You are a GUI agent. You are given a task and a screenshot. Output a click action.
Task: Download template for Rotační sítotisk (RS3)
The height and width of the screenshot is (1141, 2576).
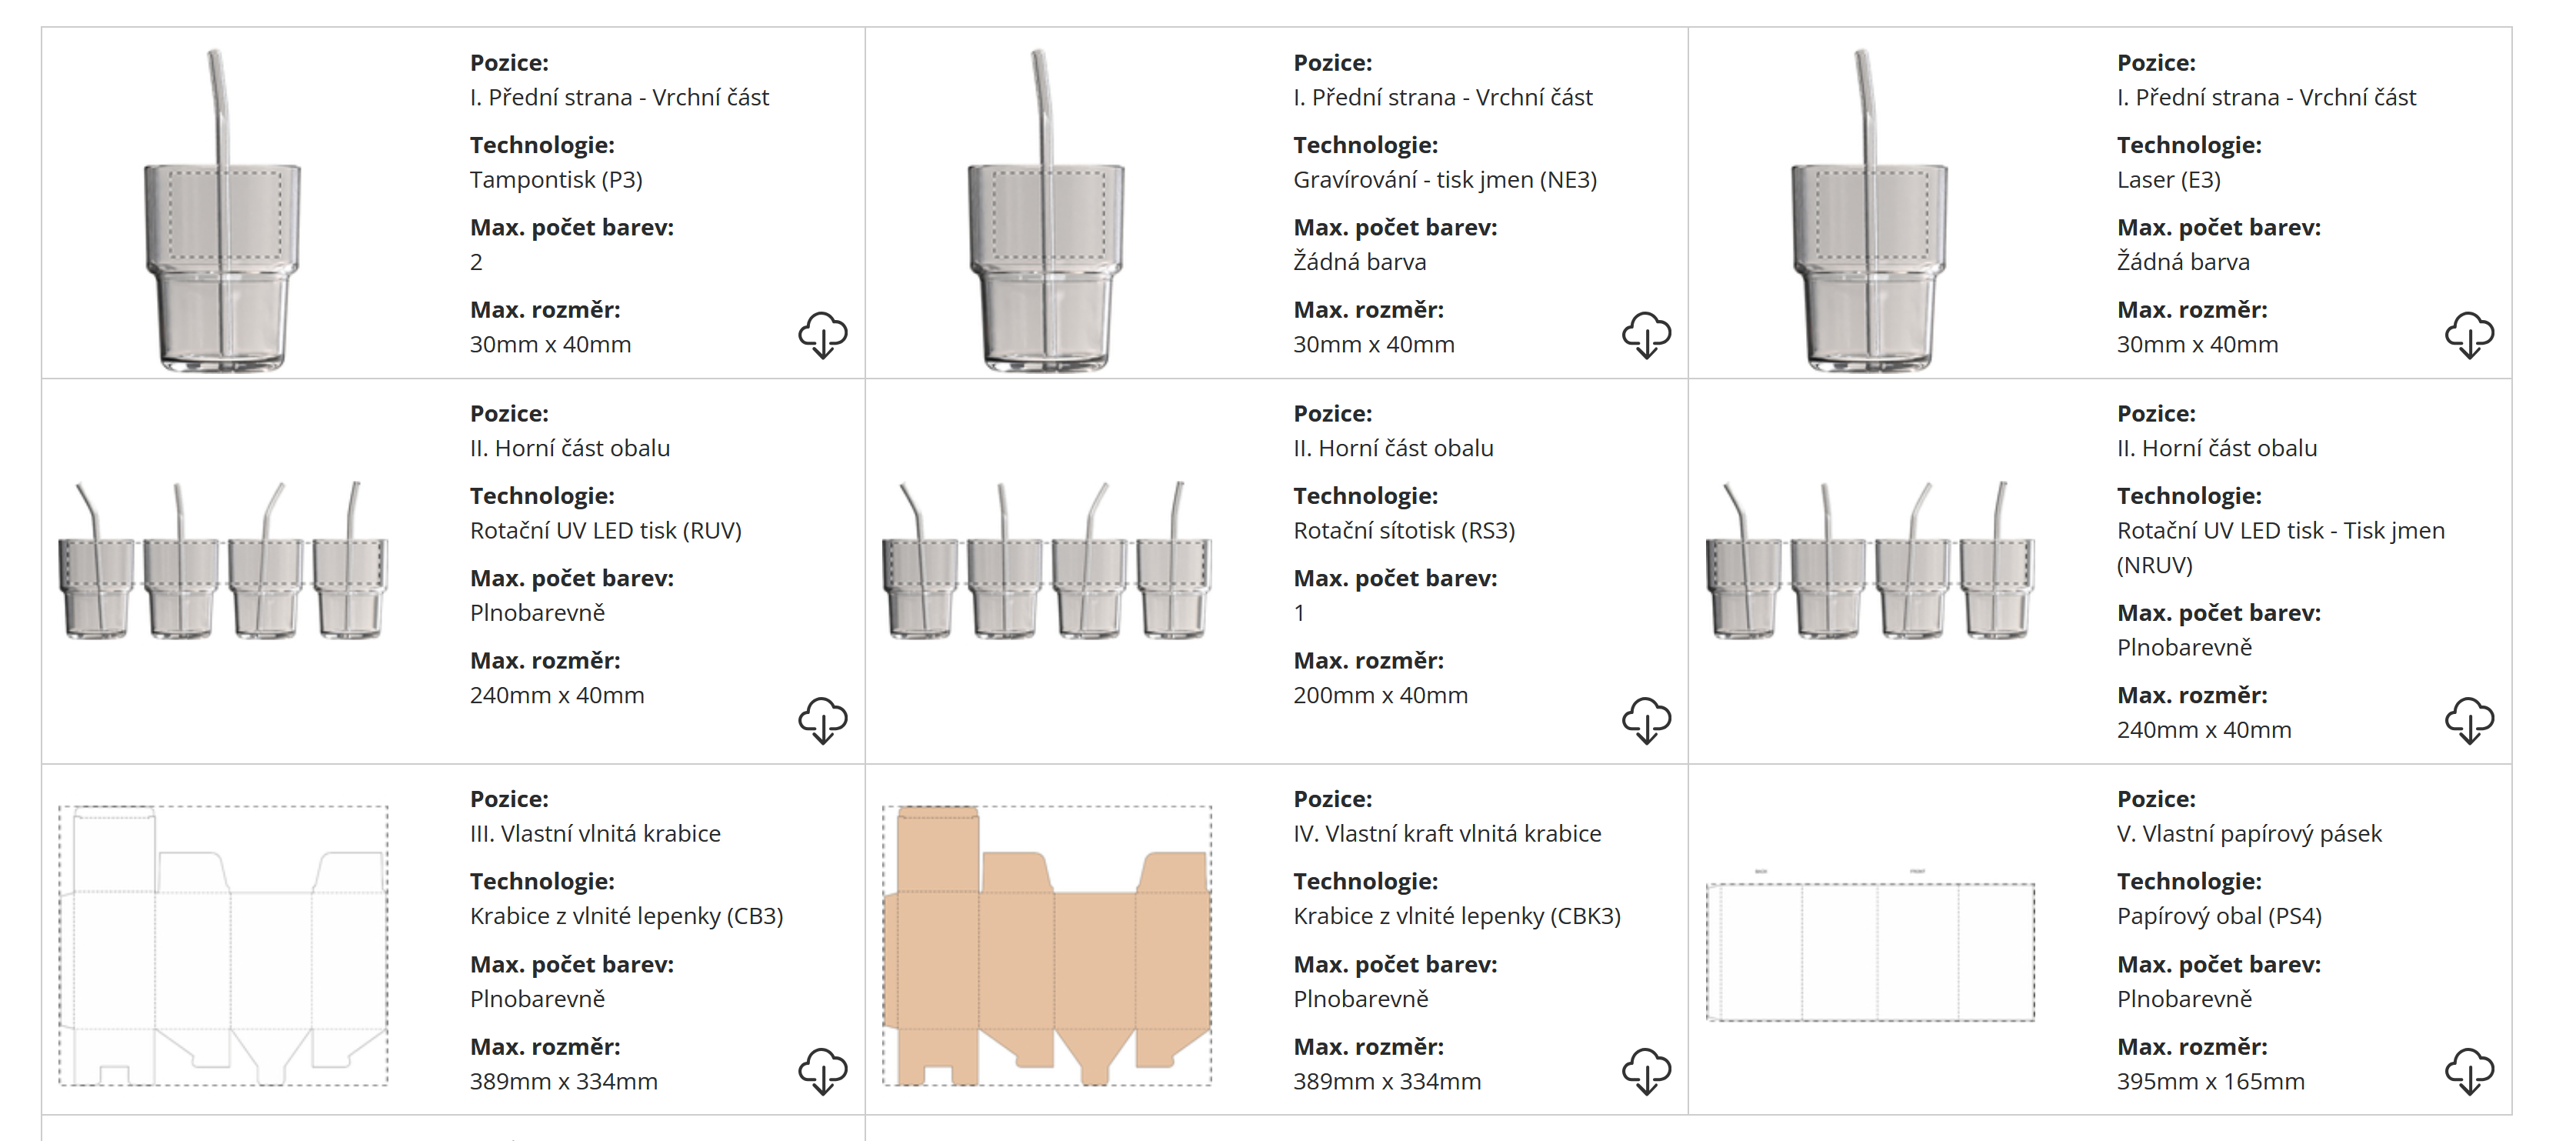pyautogui.click(x=1645, y=720)
